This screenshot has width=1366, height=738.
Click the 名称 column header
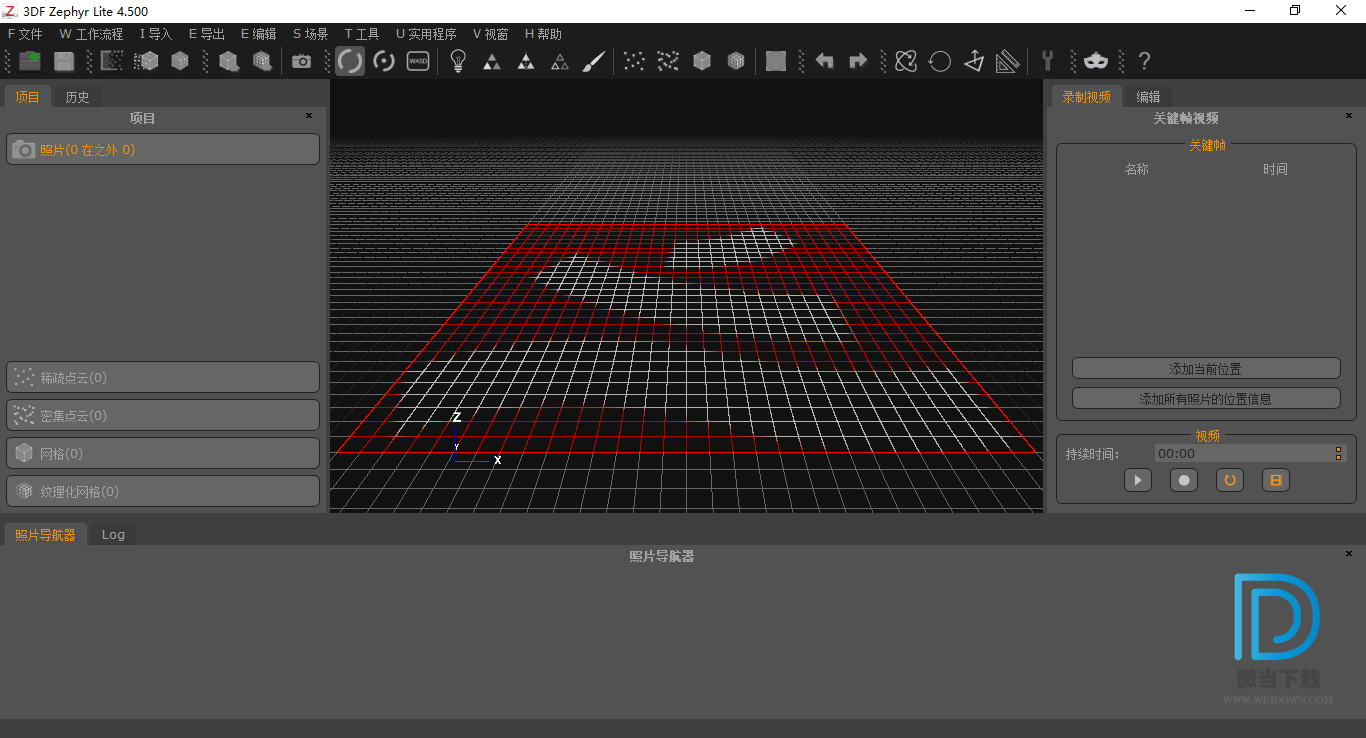tap(1137, 169)
